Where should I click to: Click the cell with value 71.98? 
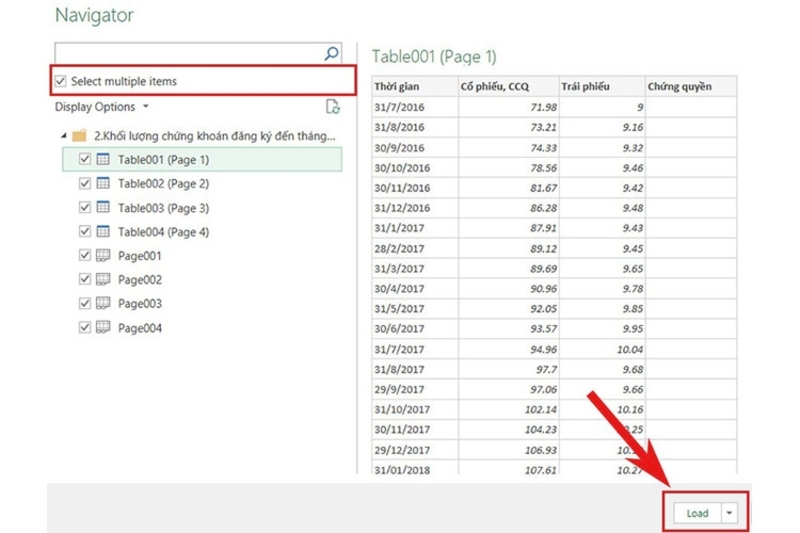[x=509, y=107]
